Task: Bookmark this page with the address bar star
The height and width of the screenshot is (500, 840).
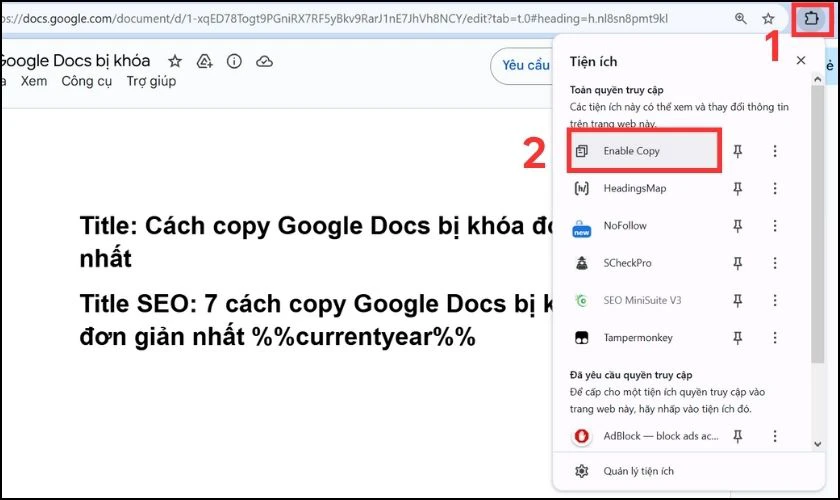Action: coord(768,19)
